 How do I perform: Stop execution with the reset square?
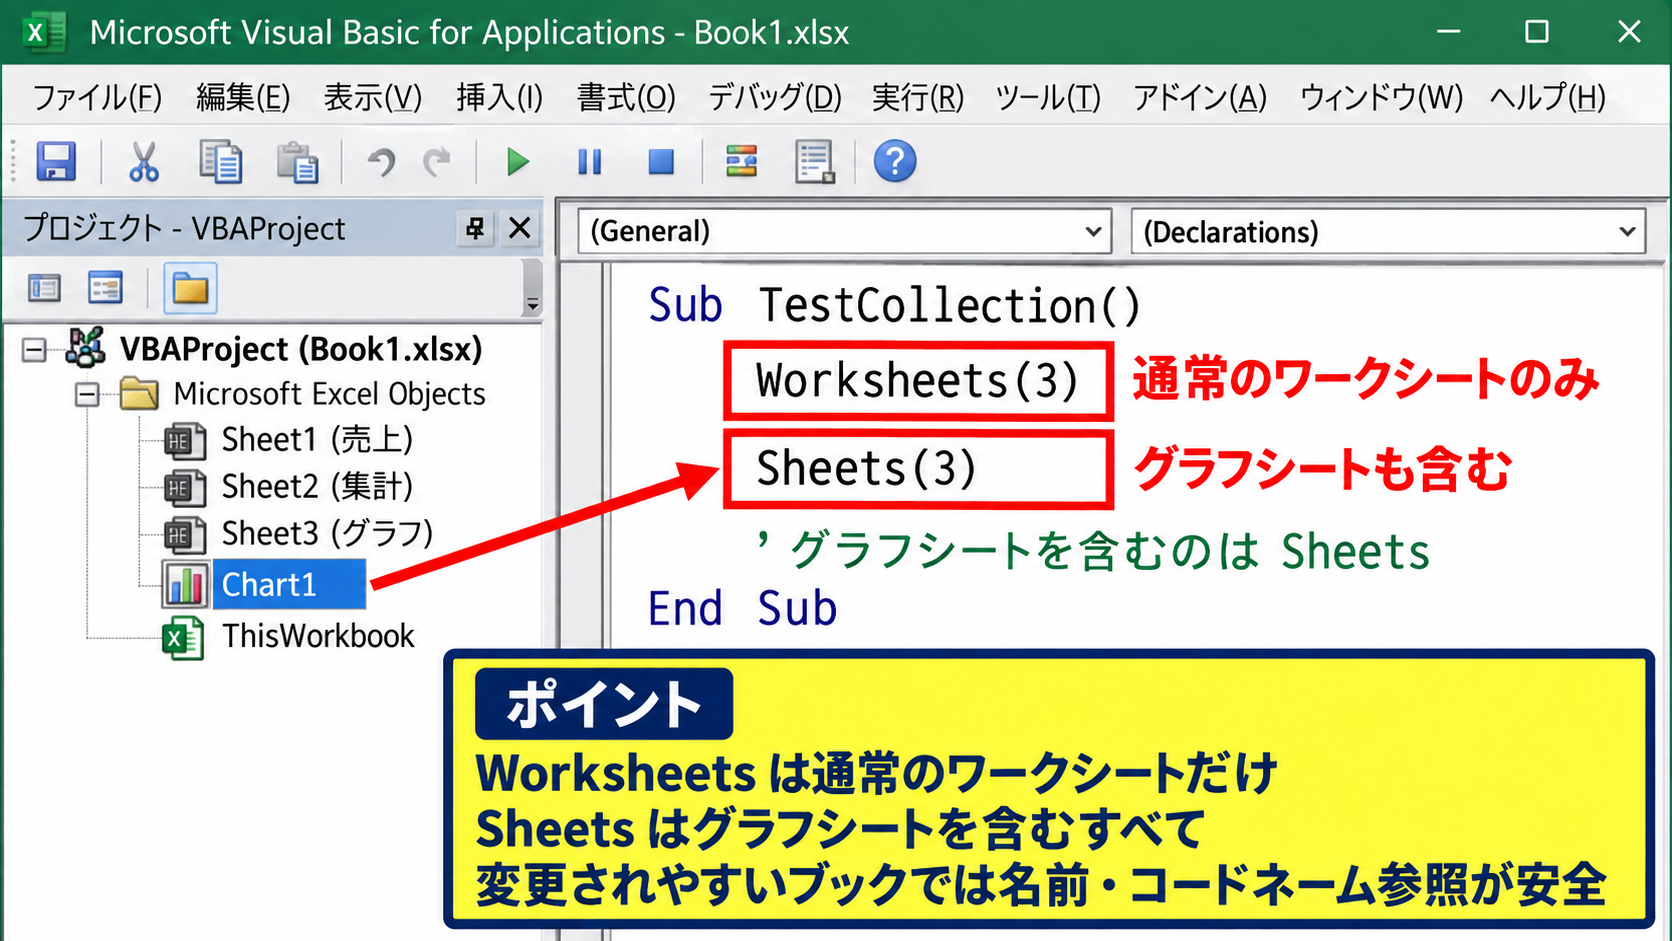pos(661,161)
